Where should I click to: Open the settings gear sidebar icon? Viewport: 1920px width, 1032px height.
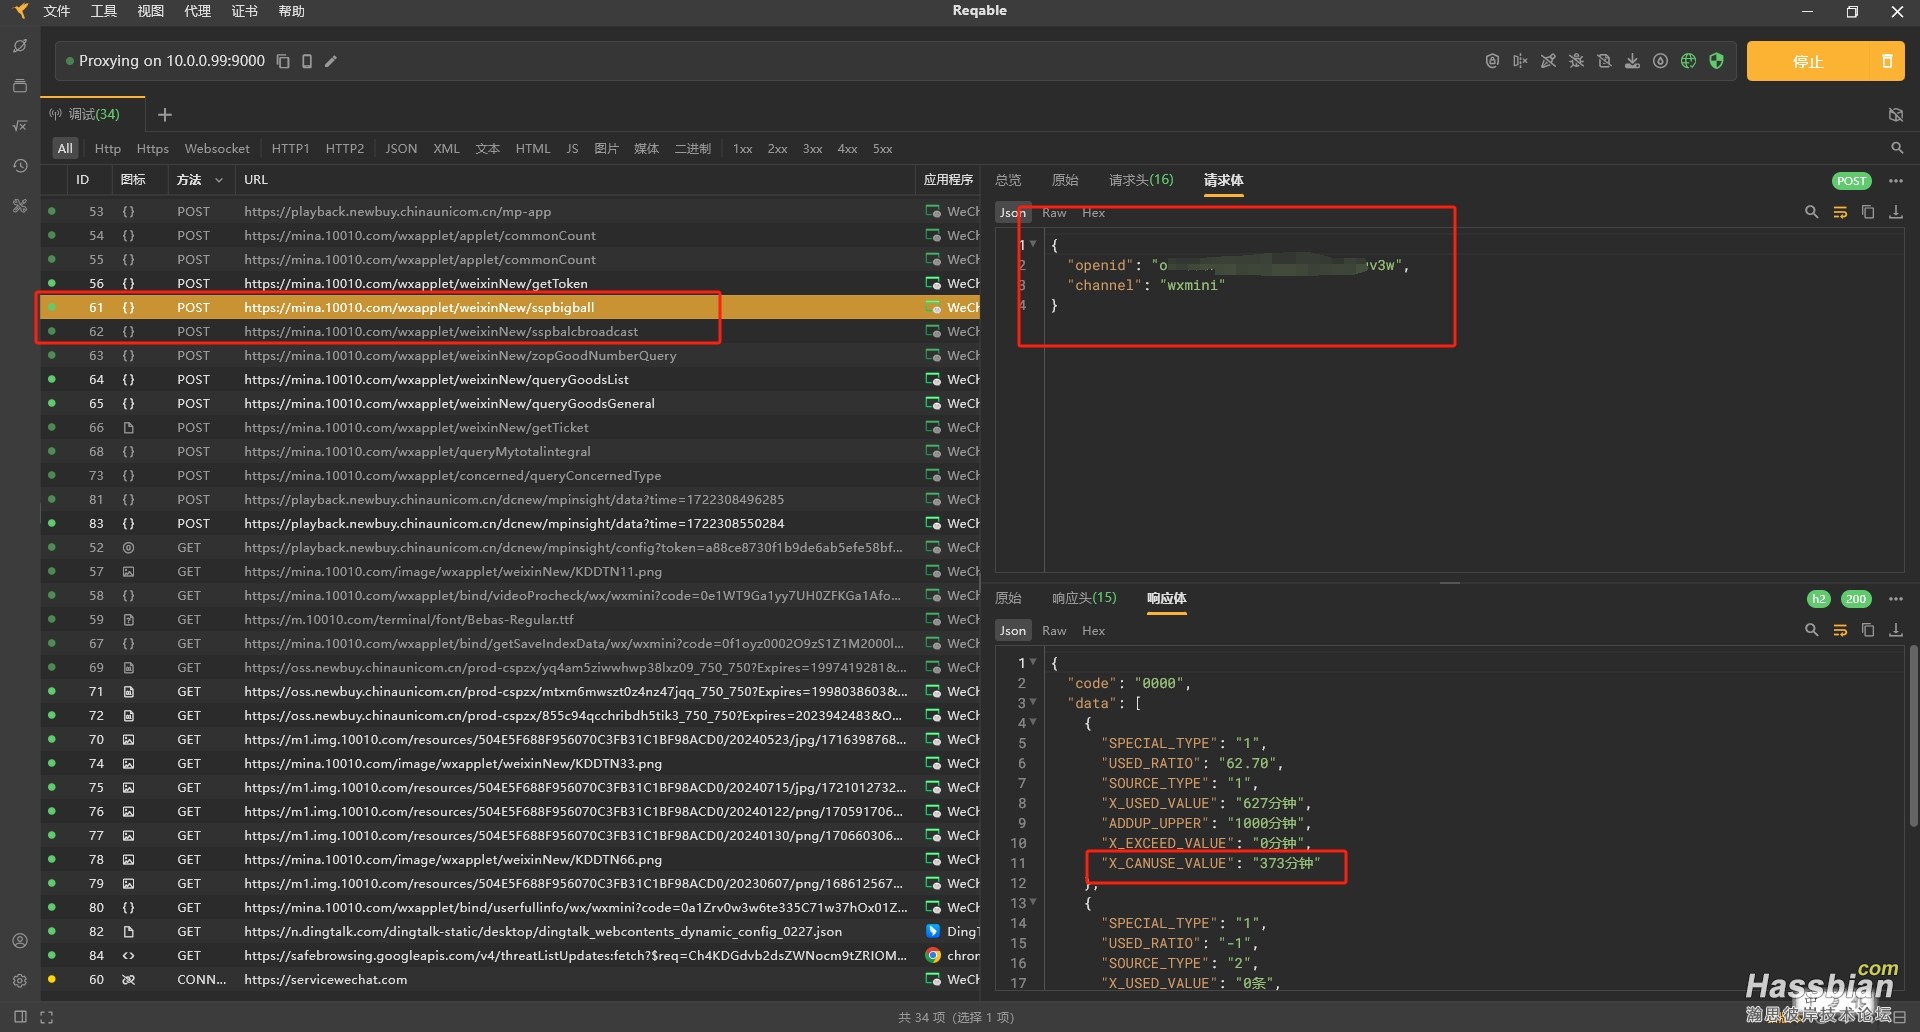pyautogui.click(x=19, y=981)
